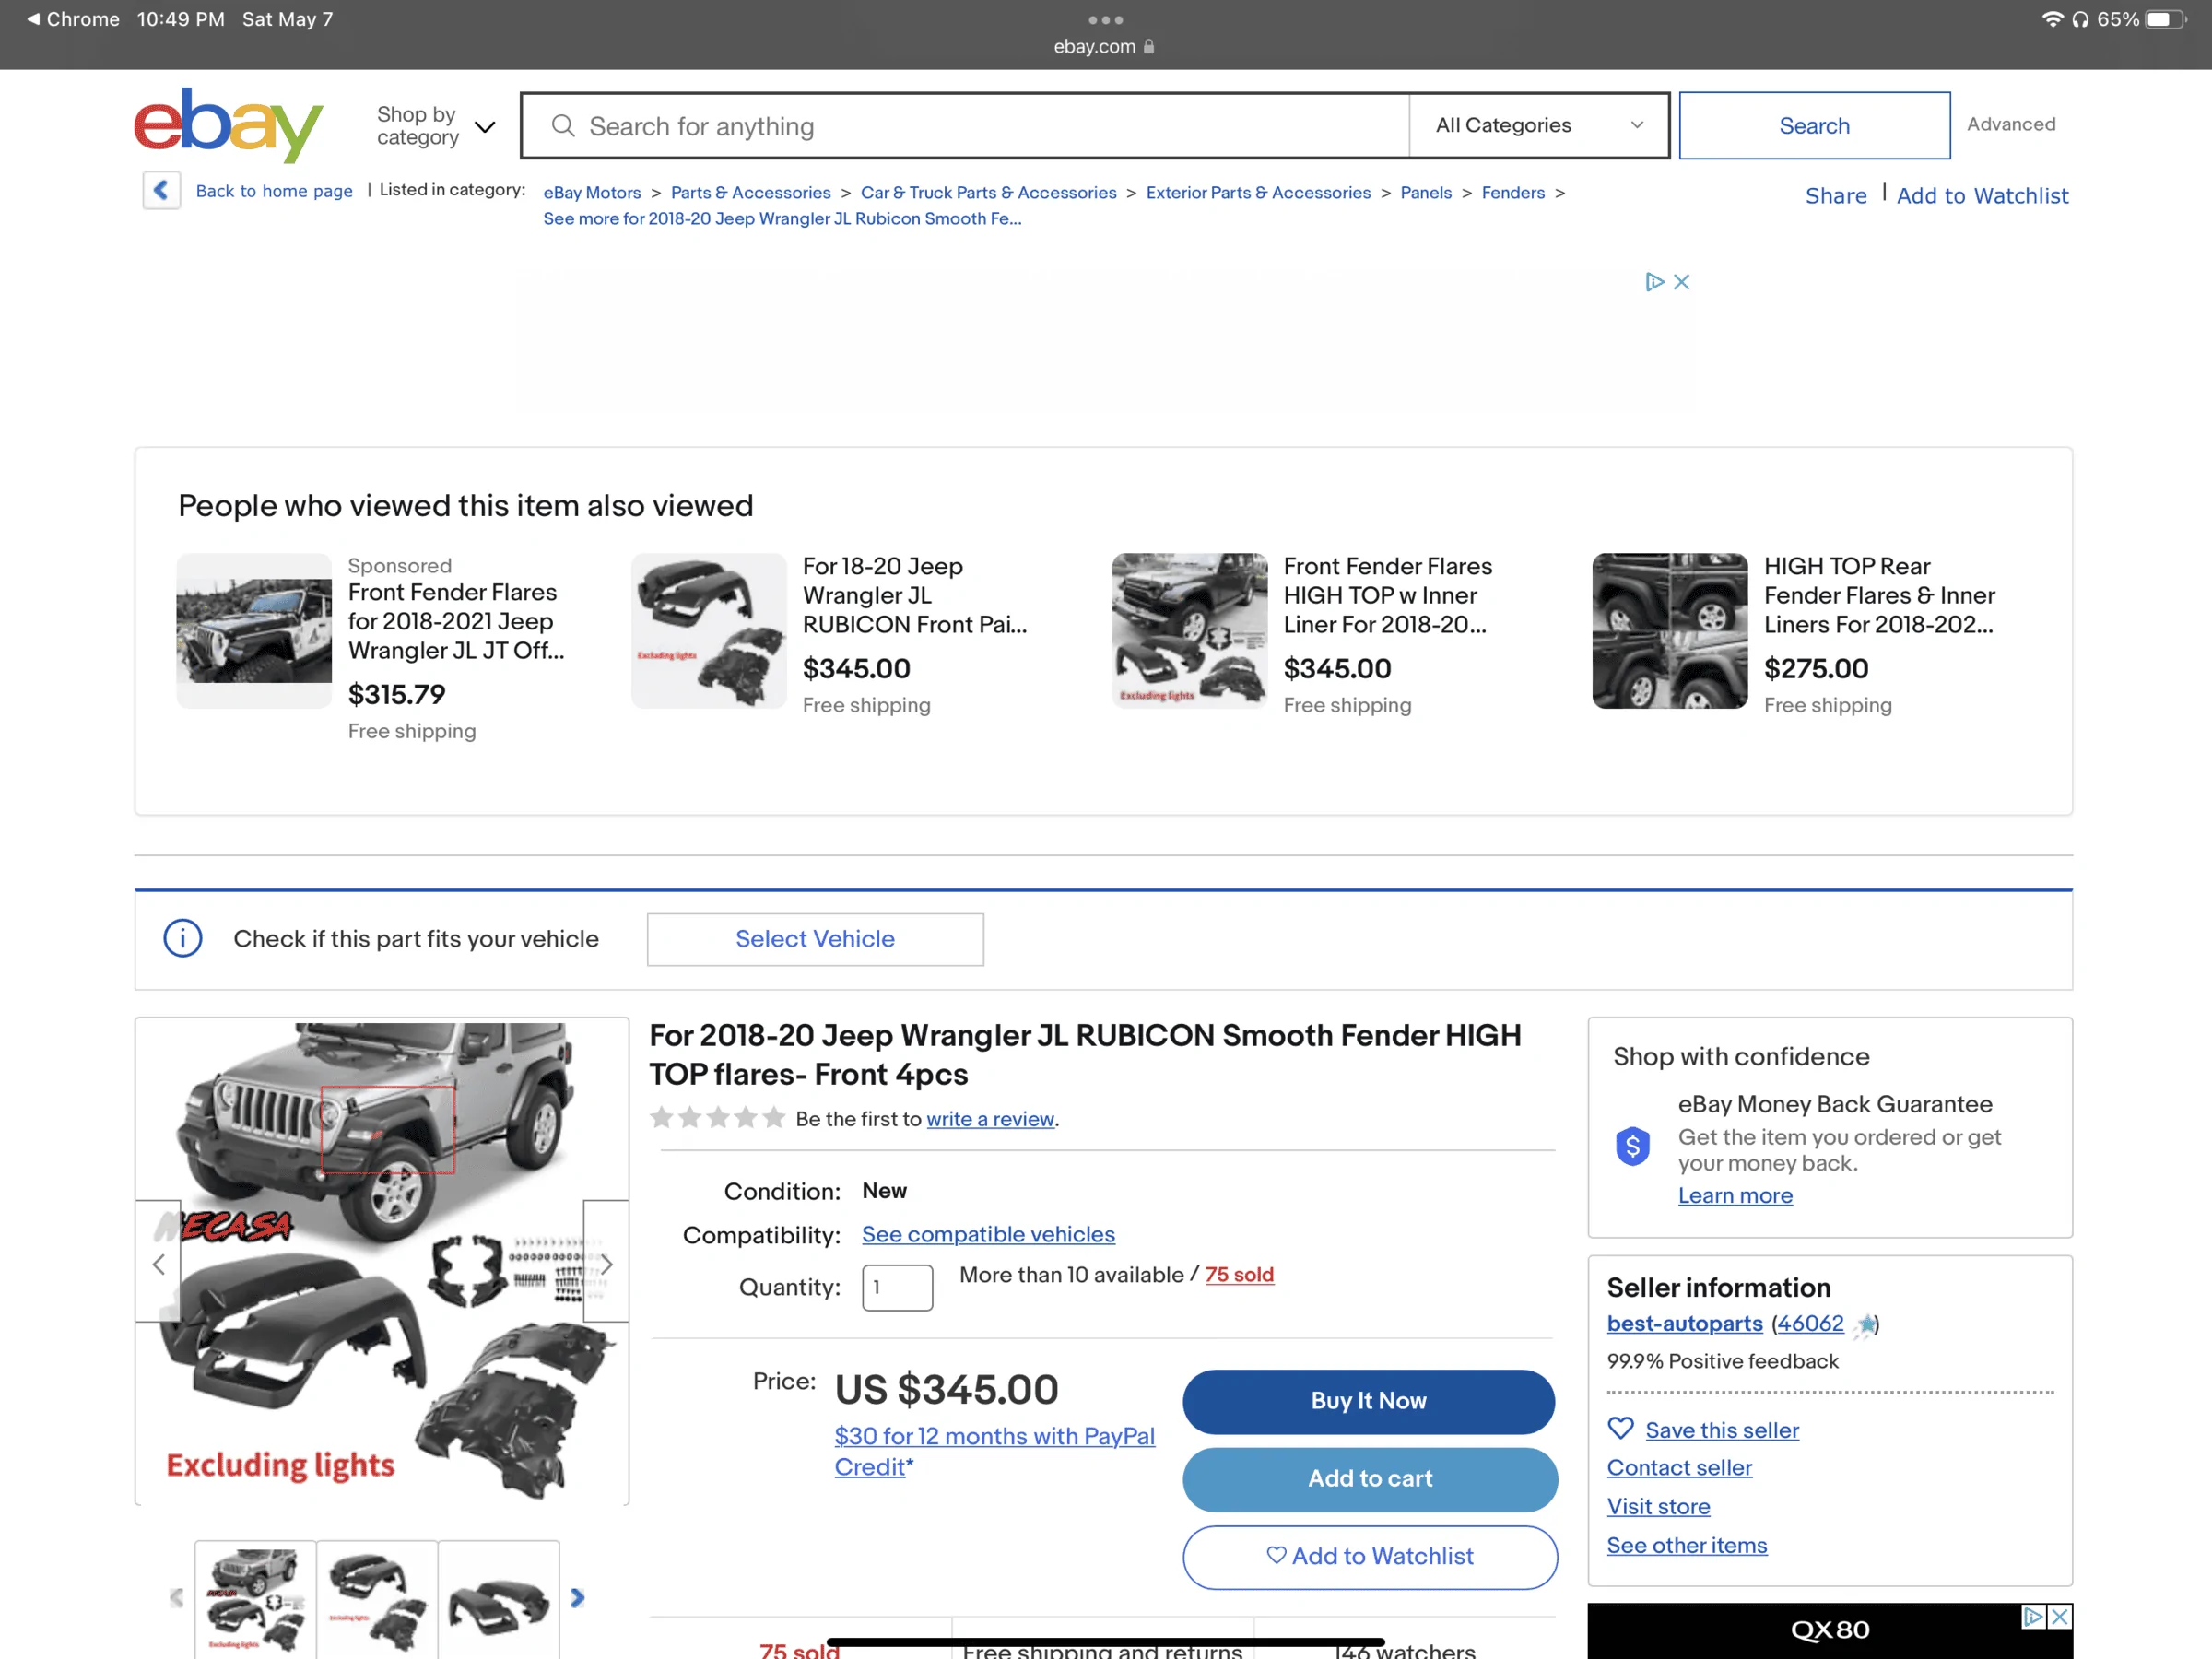Click the heart icon beside Save this seller
The height and width of the screenshot is (1659, 2212).
pos(1620,1428)
